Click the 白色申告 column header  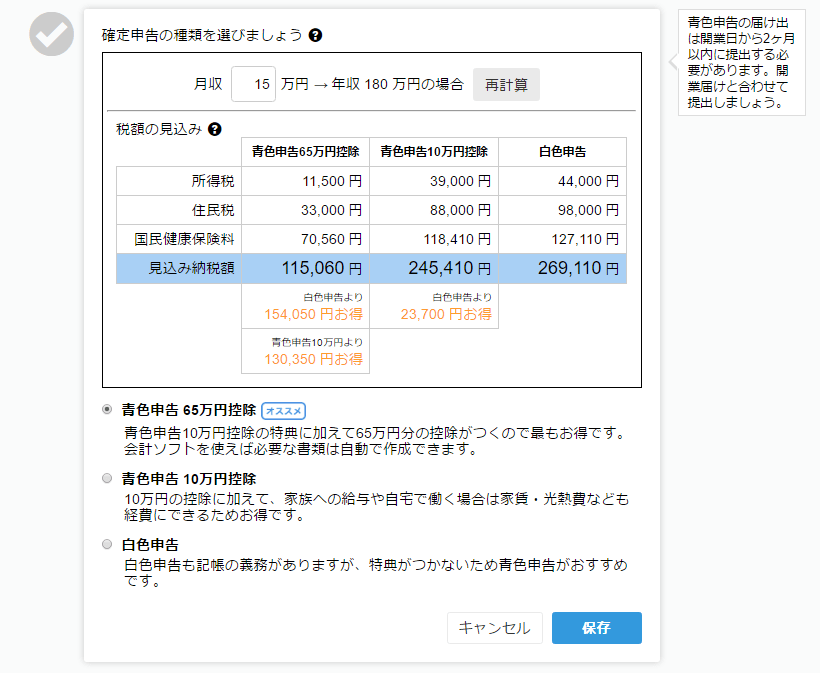click(562, 152)
